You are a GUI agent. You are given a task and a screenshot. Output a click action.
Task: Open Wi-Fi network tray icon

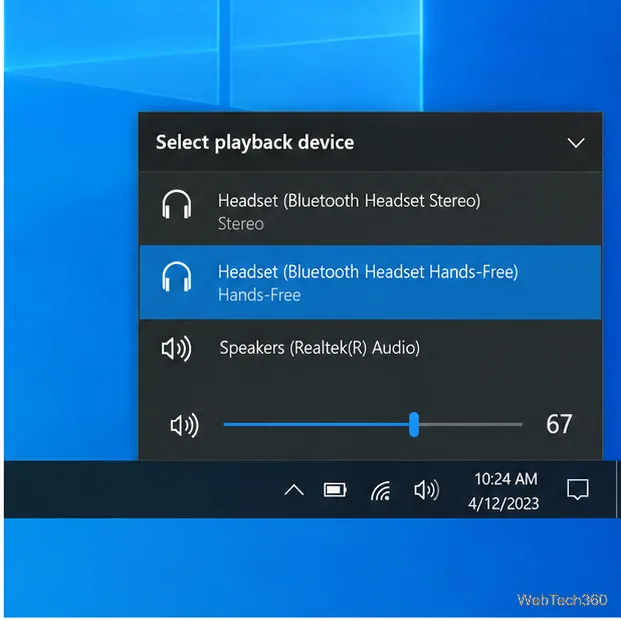click(x=381, y=490)
